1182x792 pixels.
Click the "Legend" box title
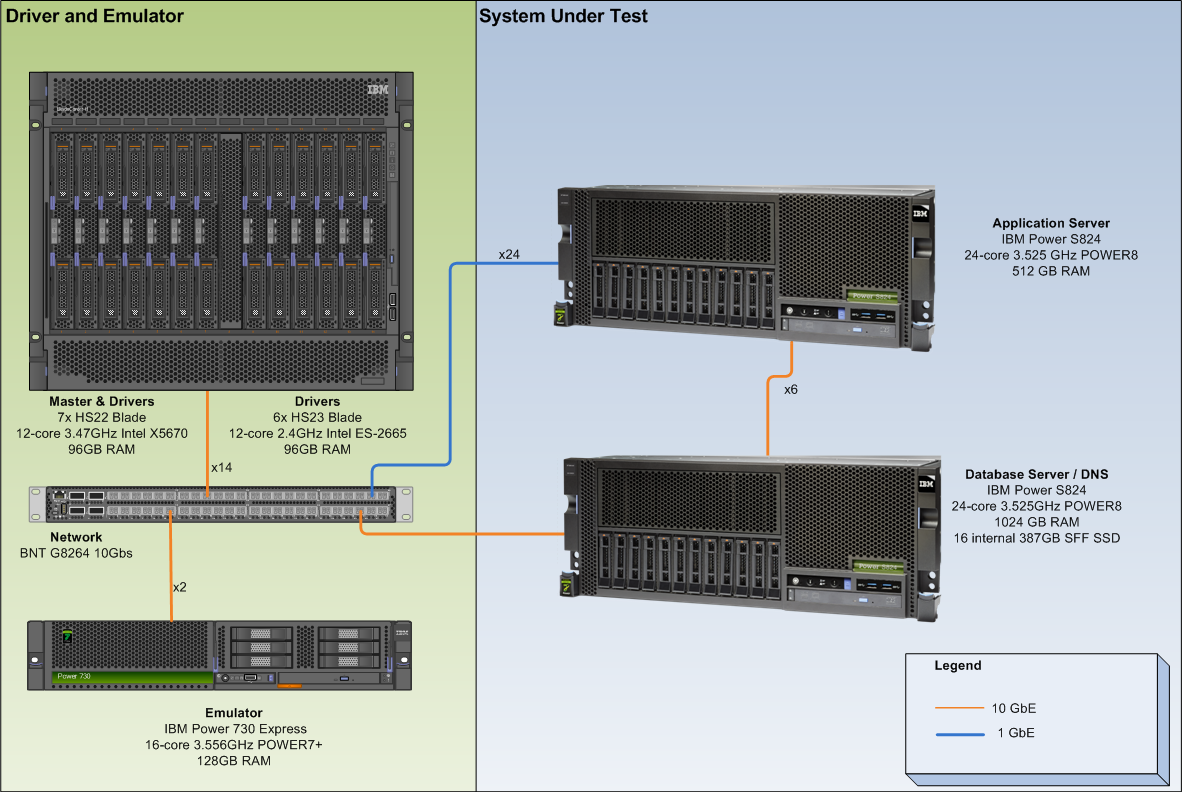tap(957, 666)
